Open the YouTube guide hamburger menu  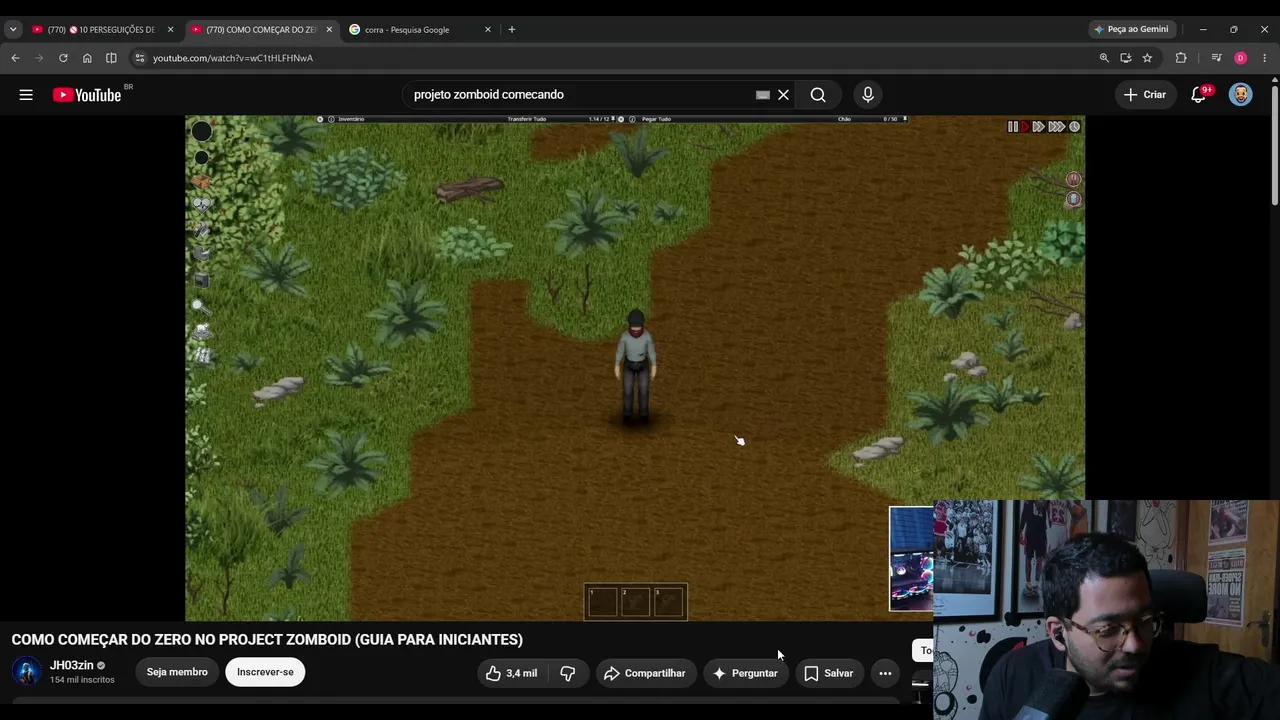click(26, 95)
